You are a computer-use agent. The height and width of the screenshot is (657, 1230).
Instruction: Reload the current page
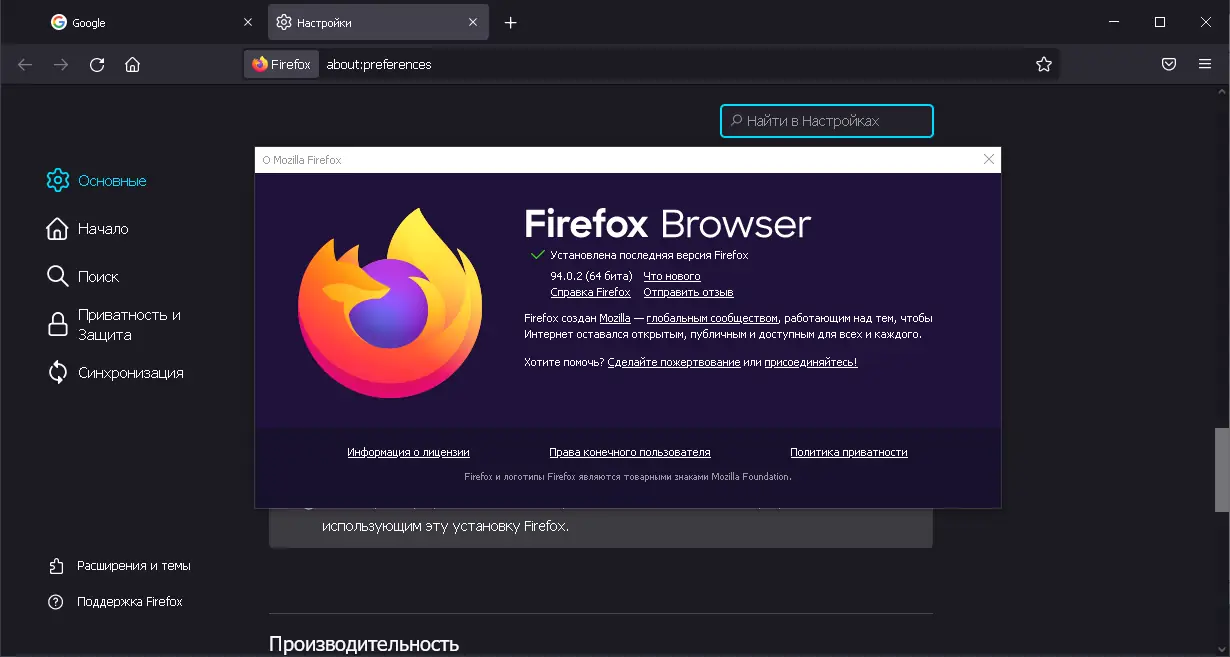(96, 64)
